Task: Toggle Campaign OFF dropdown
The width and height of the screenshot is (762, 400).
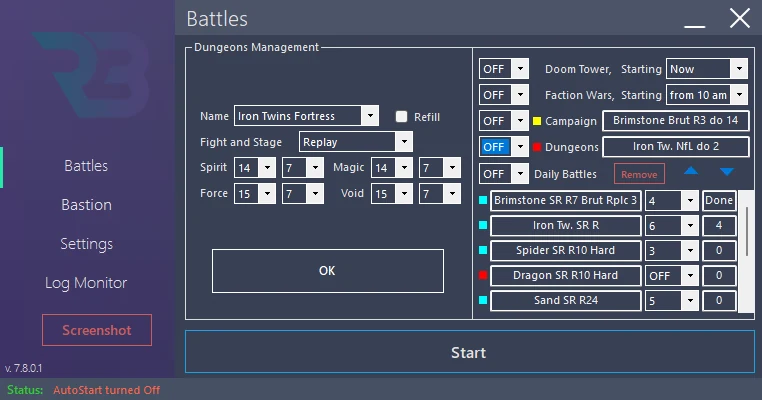Action: [504, 121]
